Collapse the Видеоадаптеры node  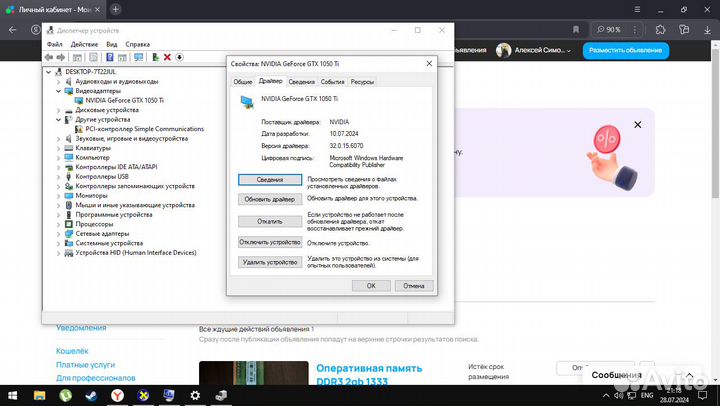[58, 91]
